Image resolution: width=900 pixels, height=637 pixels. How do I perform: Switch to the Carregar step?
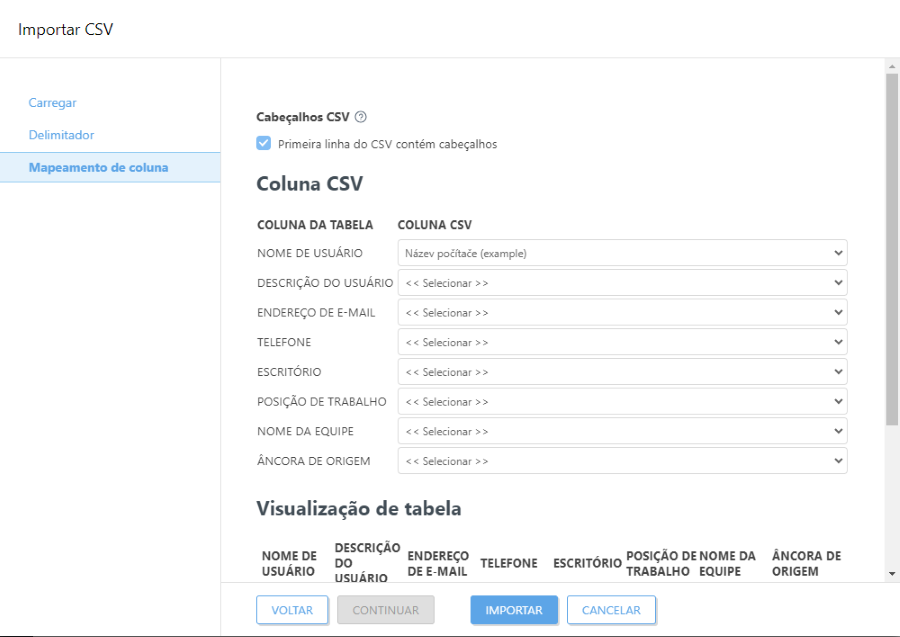(x=51, y=103)
